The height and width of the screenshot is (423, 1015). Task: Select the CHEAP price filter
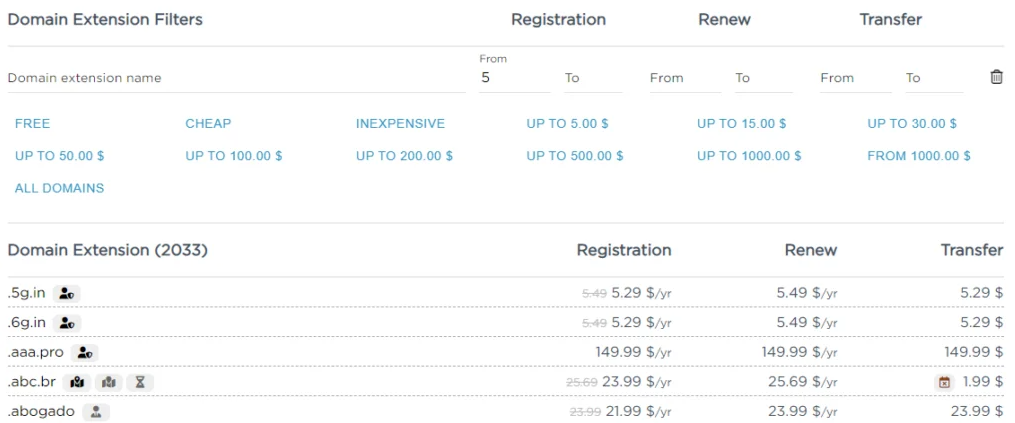[208, 124]
